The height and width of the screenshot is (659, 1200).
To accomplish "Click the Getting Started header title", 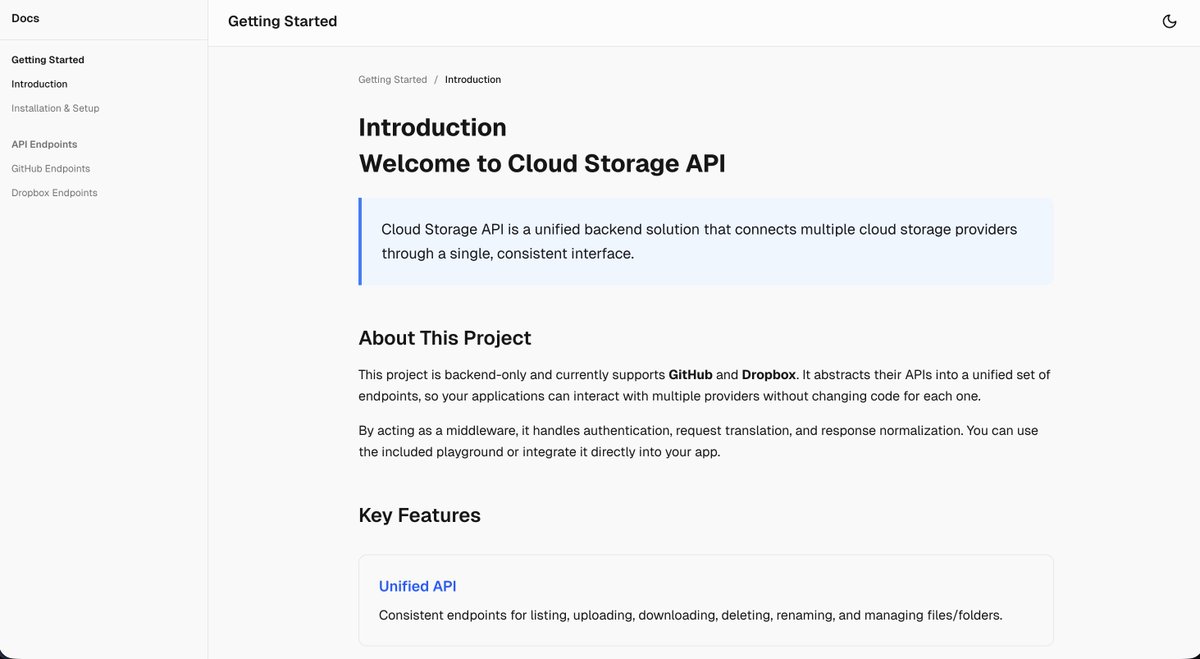I will click(282, 21).
